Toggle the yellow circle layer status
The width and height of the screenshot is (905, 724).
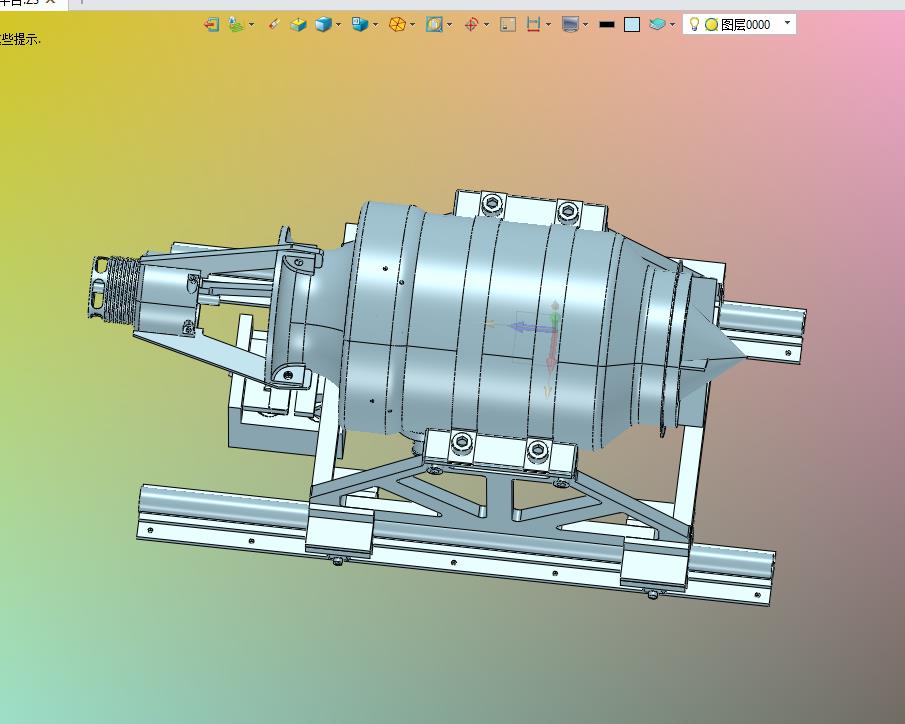click(x=711, y=24)
